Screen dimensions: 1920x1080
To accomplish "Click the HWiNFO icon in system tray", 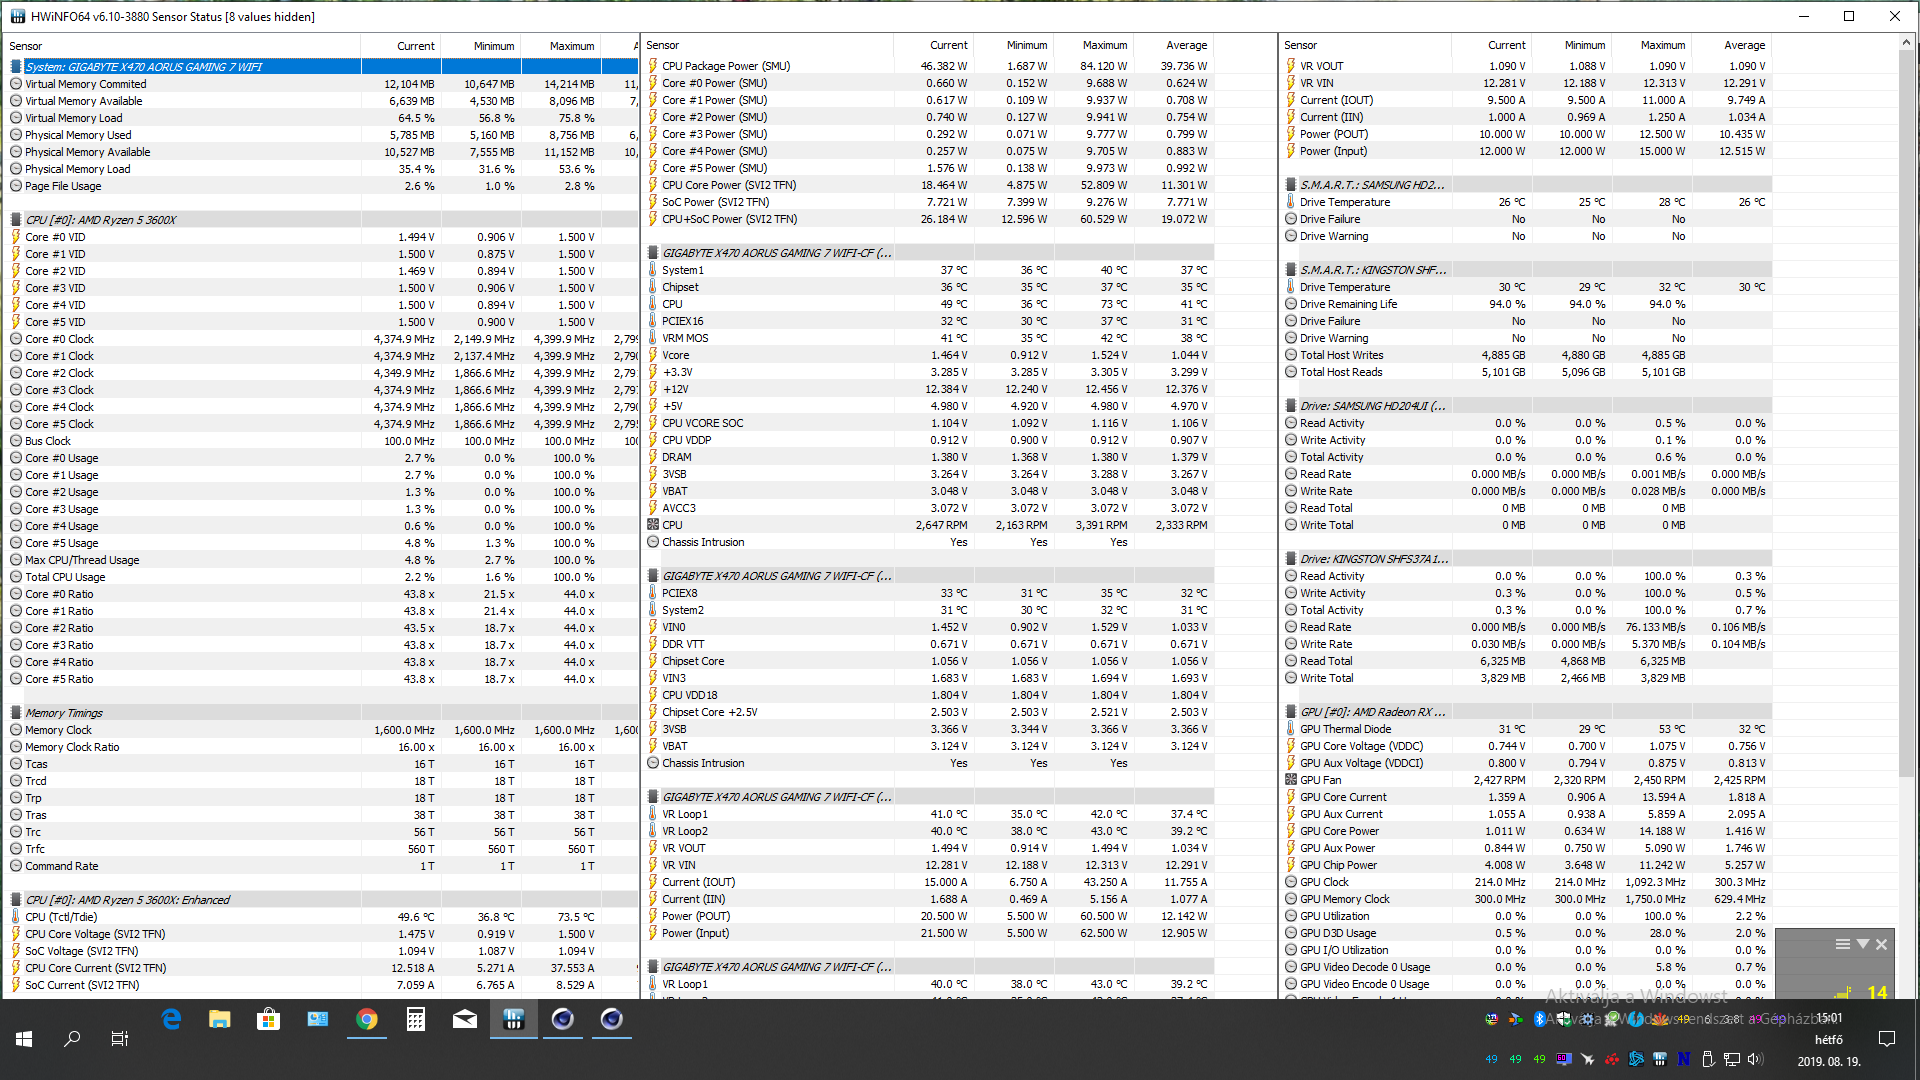I will [1660, 1059].
